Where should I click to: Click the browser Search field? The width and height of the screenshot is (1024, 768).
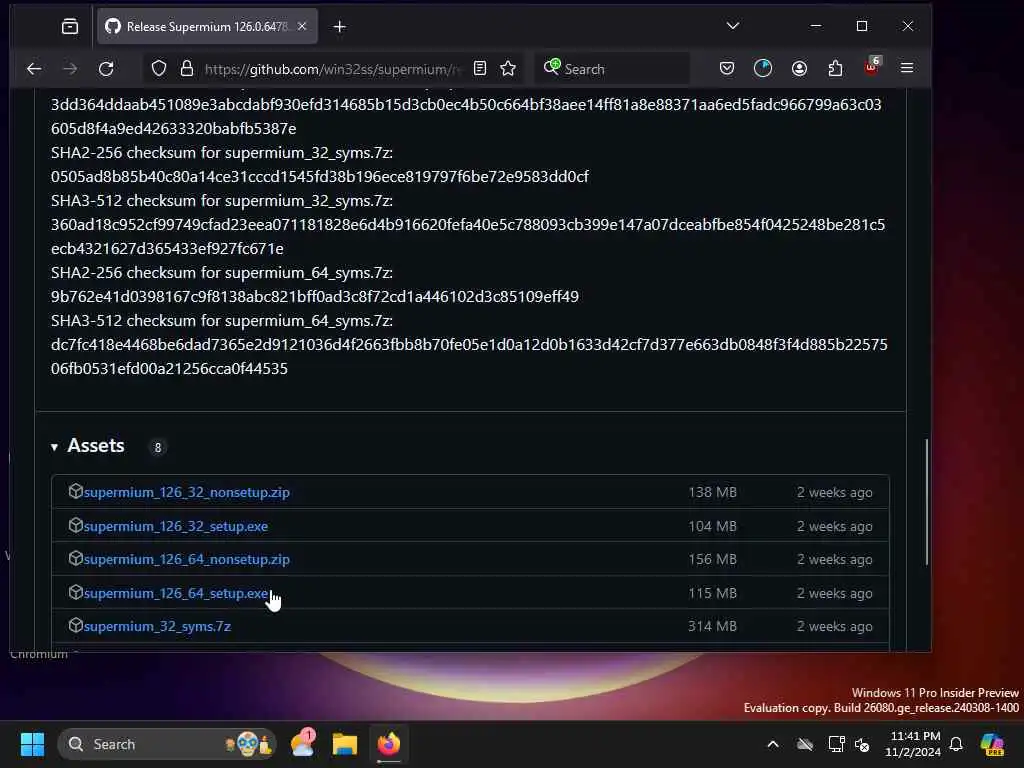tap(614, 69)
